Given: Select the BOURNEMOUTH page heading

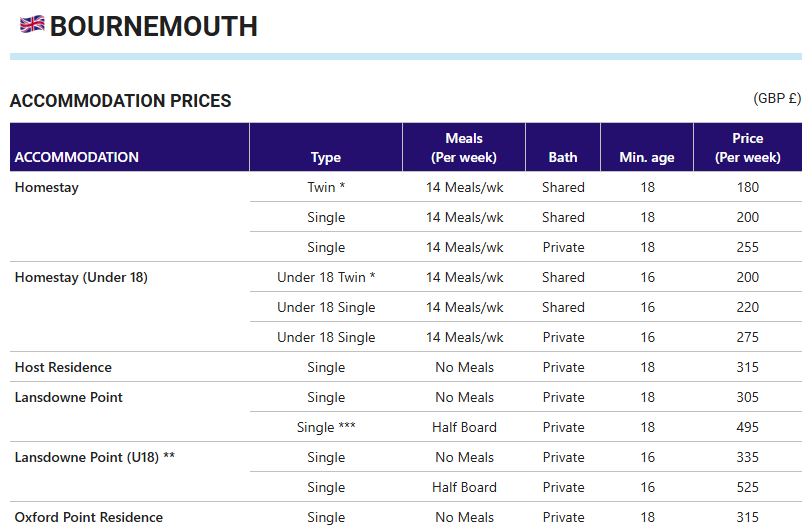Looking at the screenshot, I should 153,26.
